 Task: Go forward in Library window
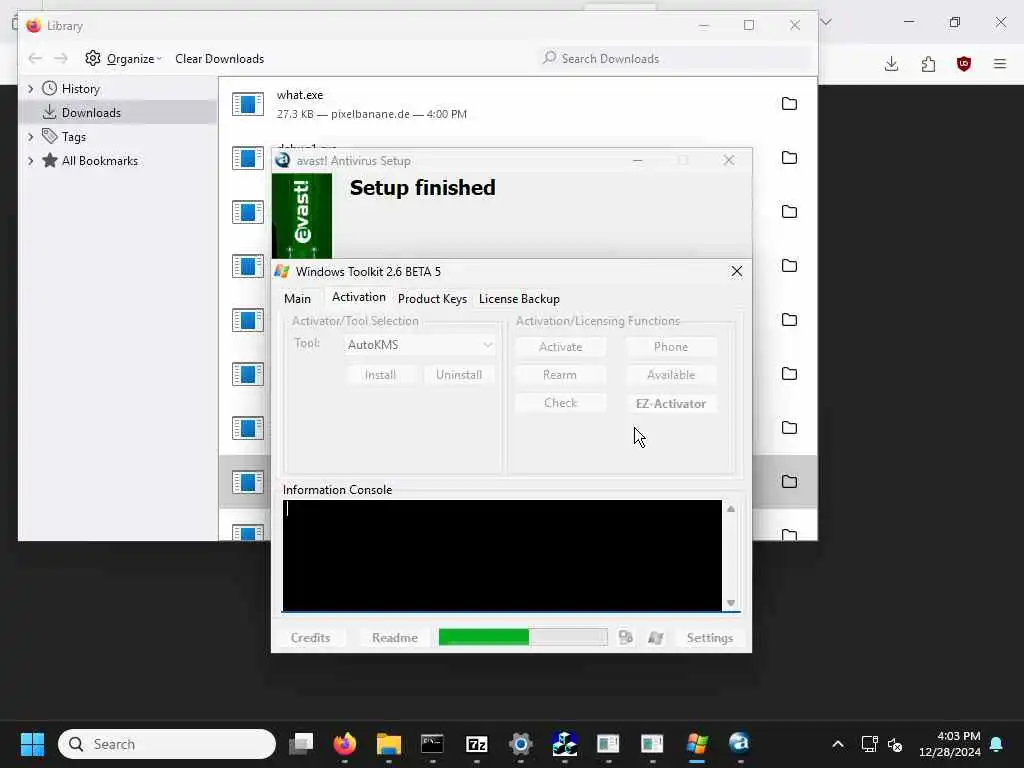pos(61,59)
